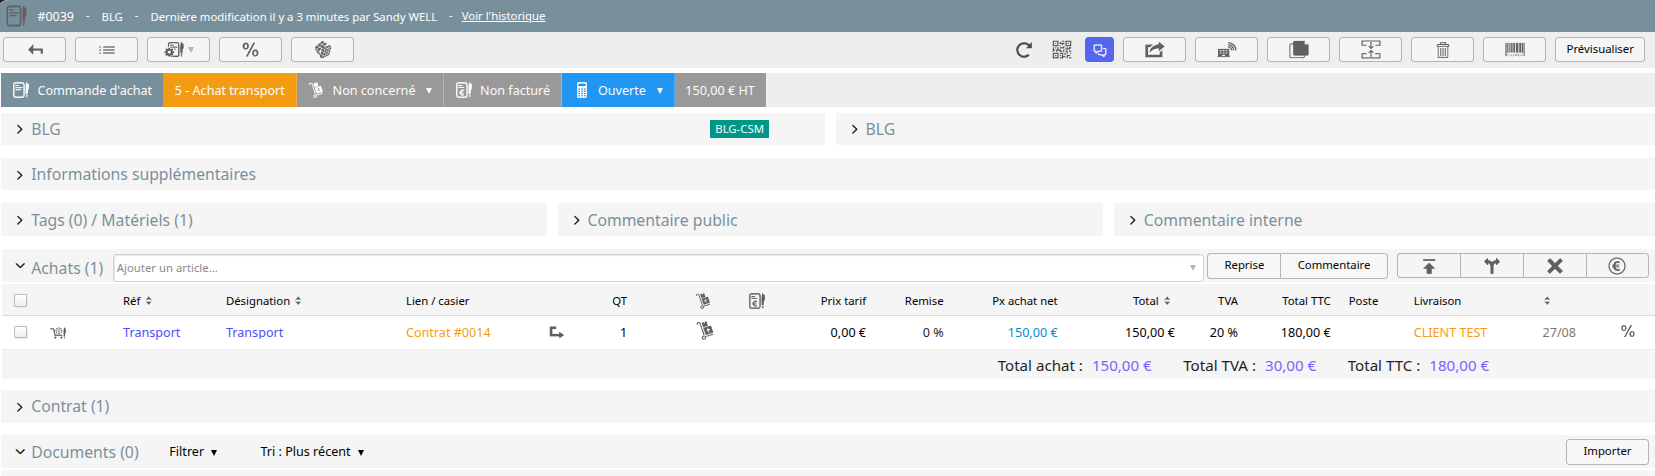Click the Prévisualiser button

coord(1600,49)
